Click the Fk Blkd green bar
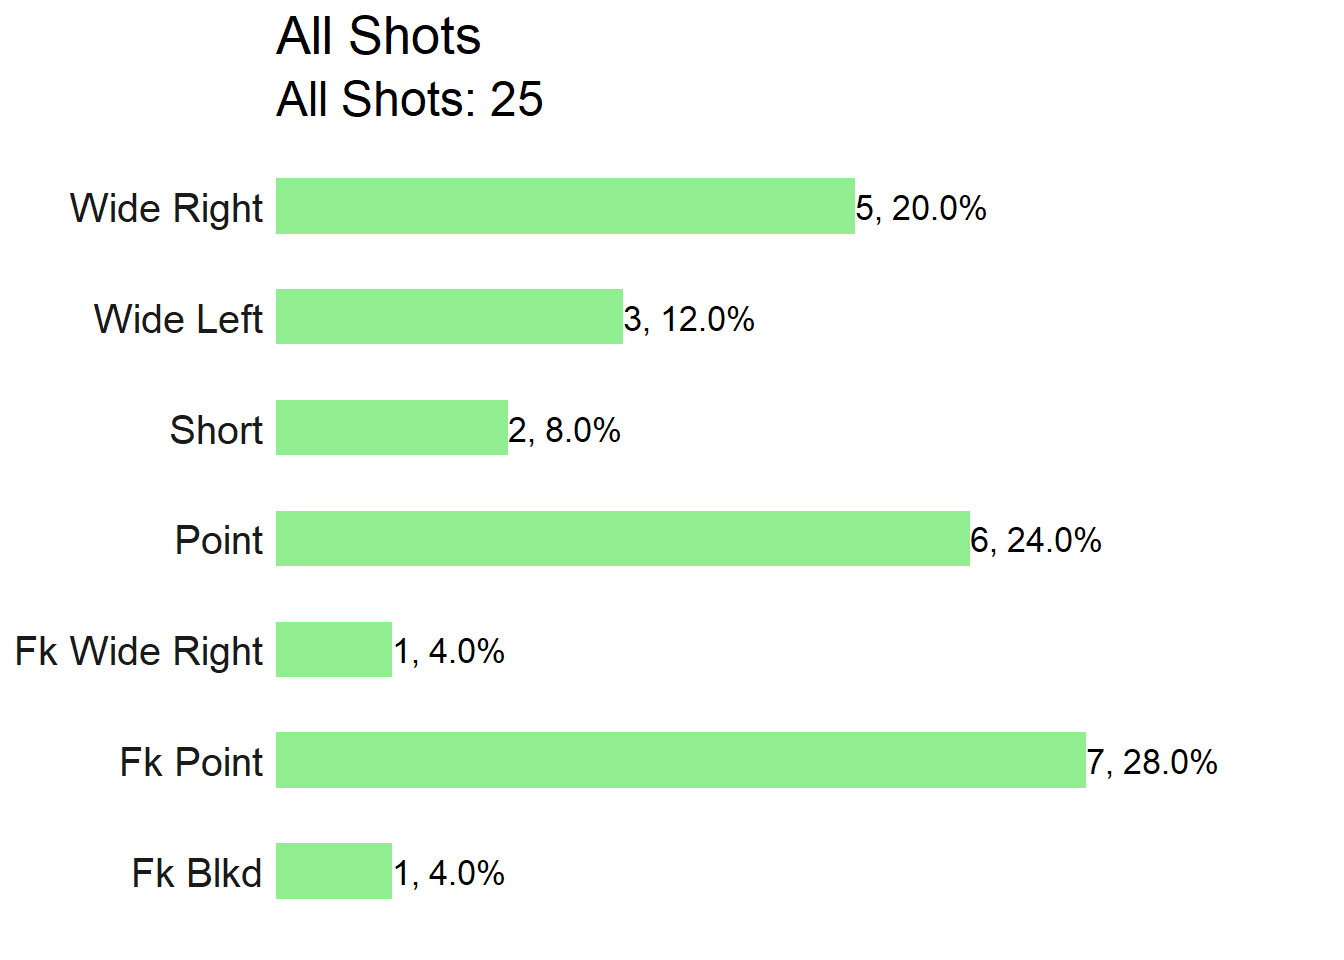This screenshot has width=1344, height=960. [334, 871]
